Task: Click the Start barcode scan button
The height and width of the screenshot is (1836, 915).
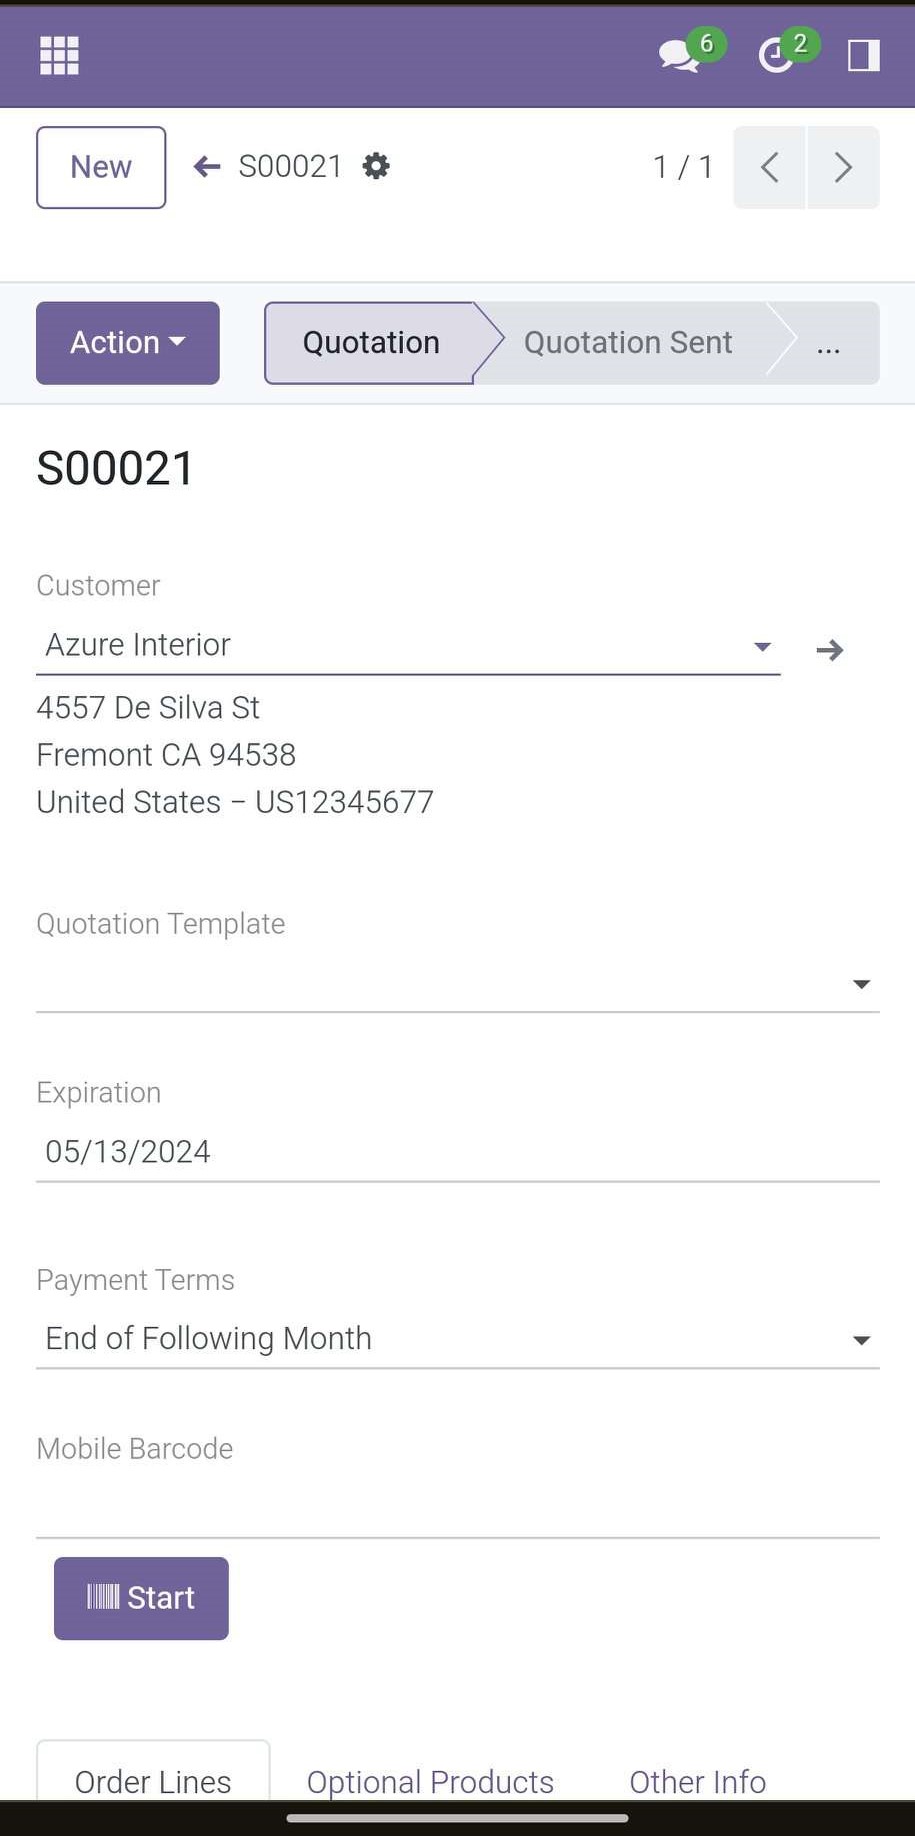Action: pyautogui.click(x=141, y=1598)
